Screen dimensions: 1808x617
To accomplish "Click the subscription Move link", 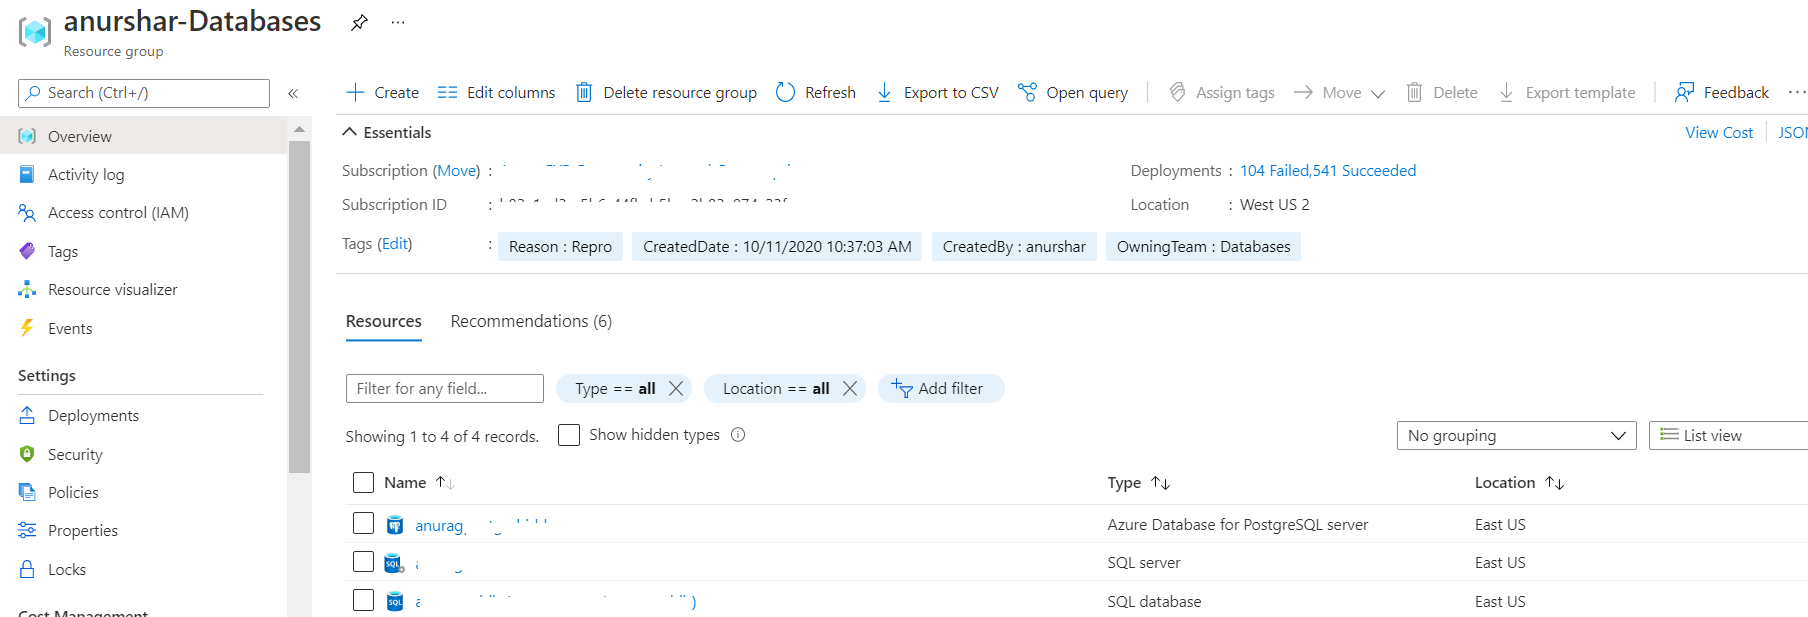I will point(457,171).
